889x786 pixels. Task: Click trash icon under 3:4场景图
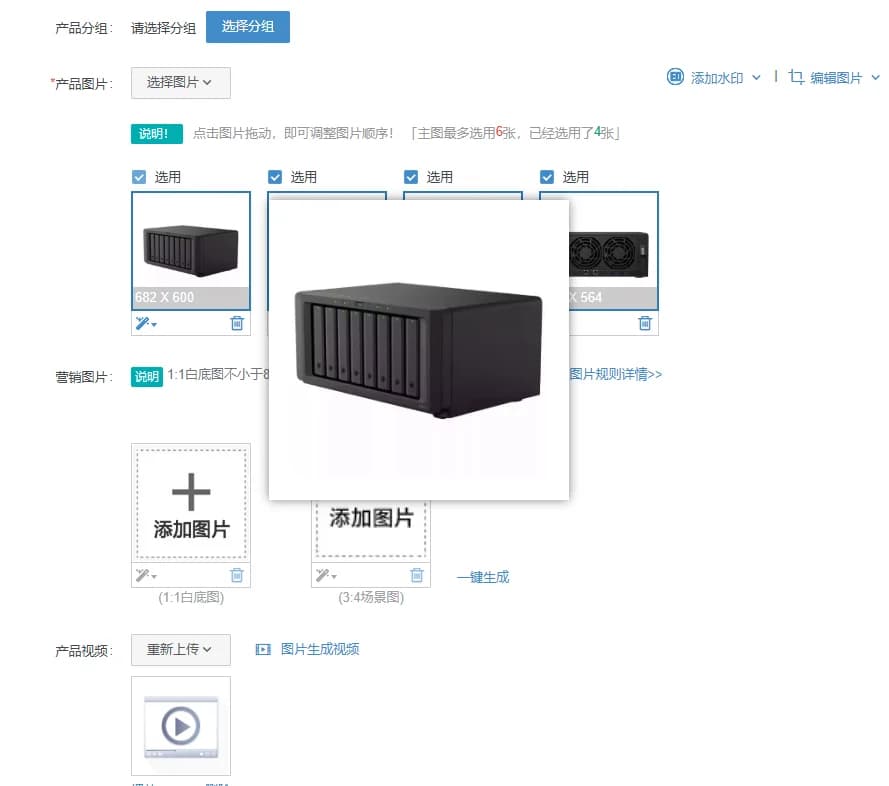click(417, 575)
